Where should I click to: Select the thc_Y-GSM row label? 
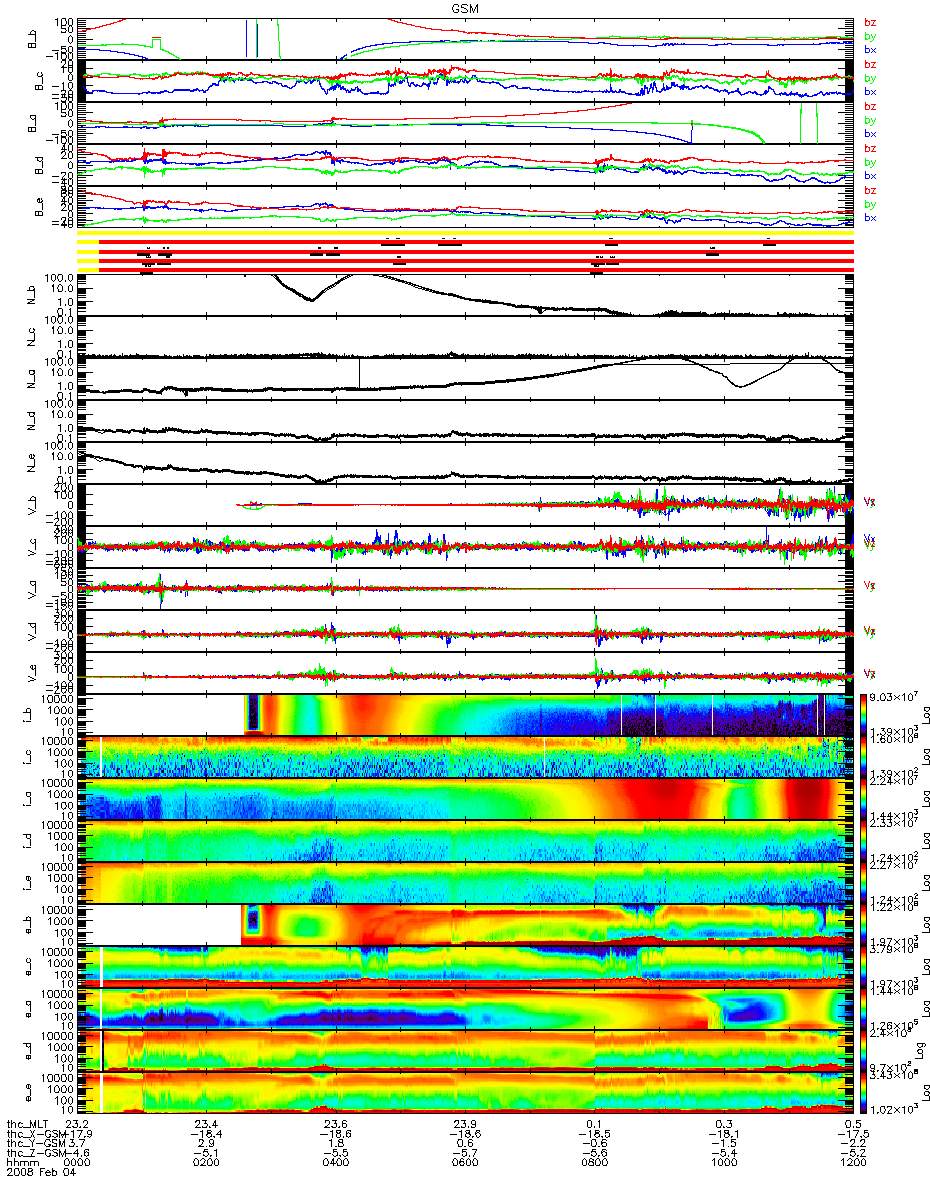click(36, 1143)
